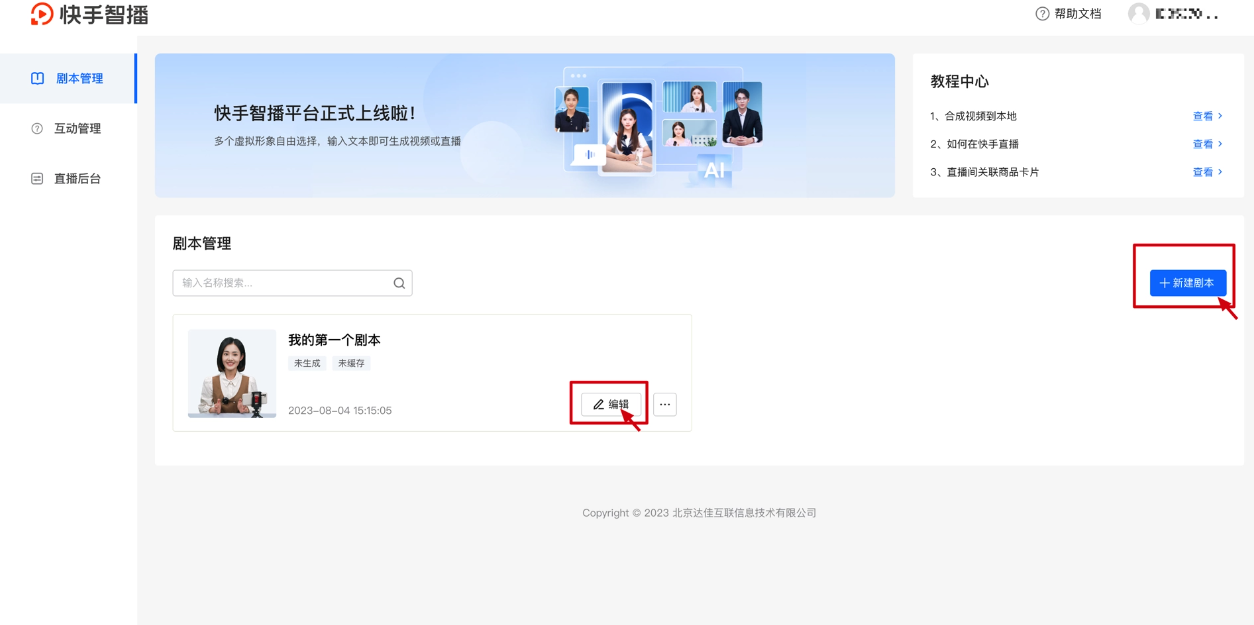Click the 新建剧本 button
This screenshot has width=1254, height=625.
(x=1188, y=283)
